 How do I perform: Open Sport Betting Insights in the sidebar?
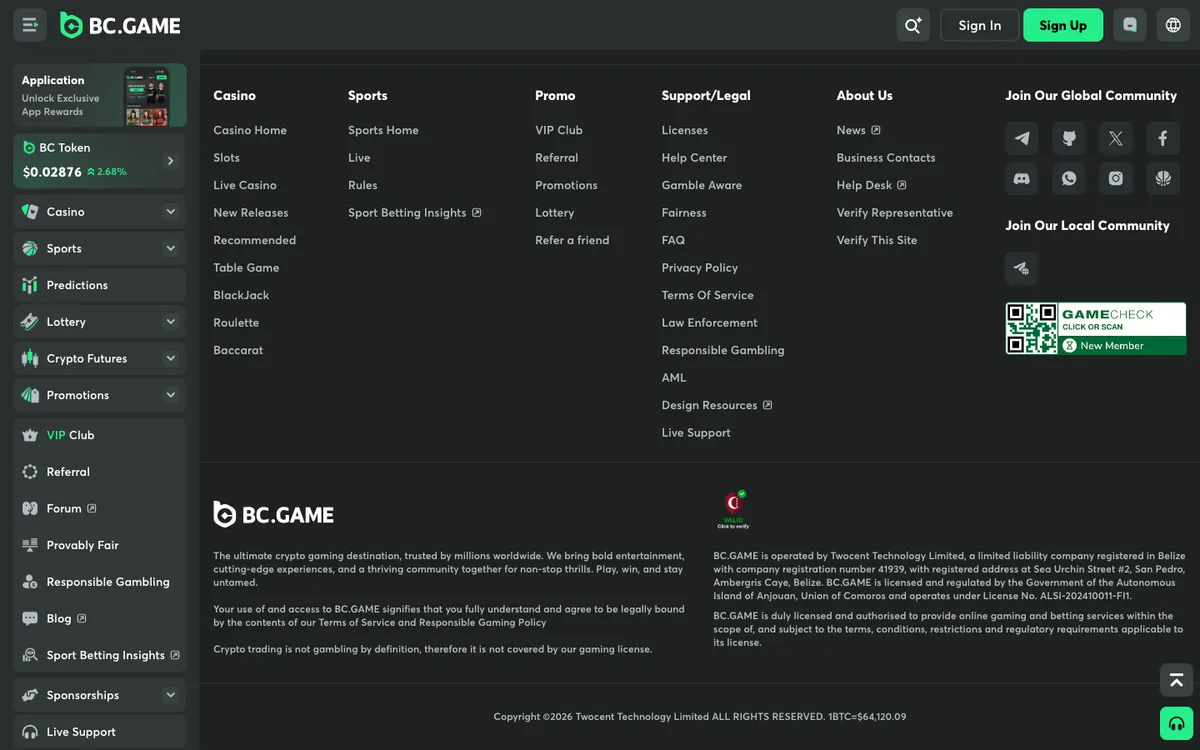100,655
